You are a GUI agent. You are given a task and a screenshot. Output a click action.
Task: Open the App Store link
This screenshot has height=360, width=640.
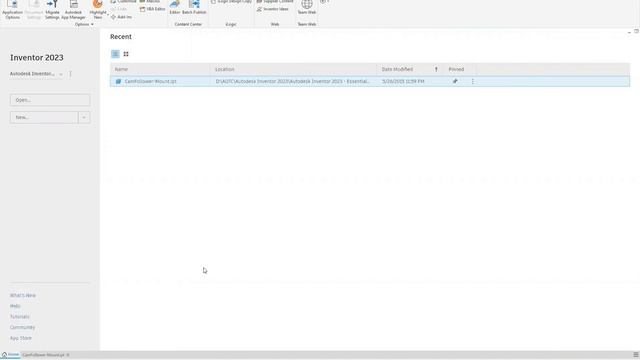pos(21,338)
